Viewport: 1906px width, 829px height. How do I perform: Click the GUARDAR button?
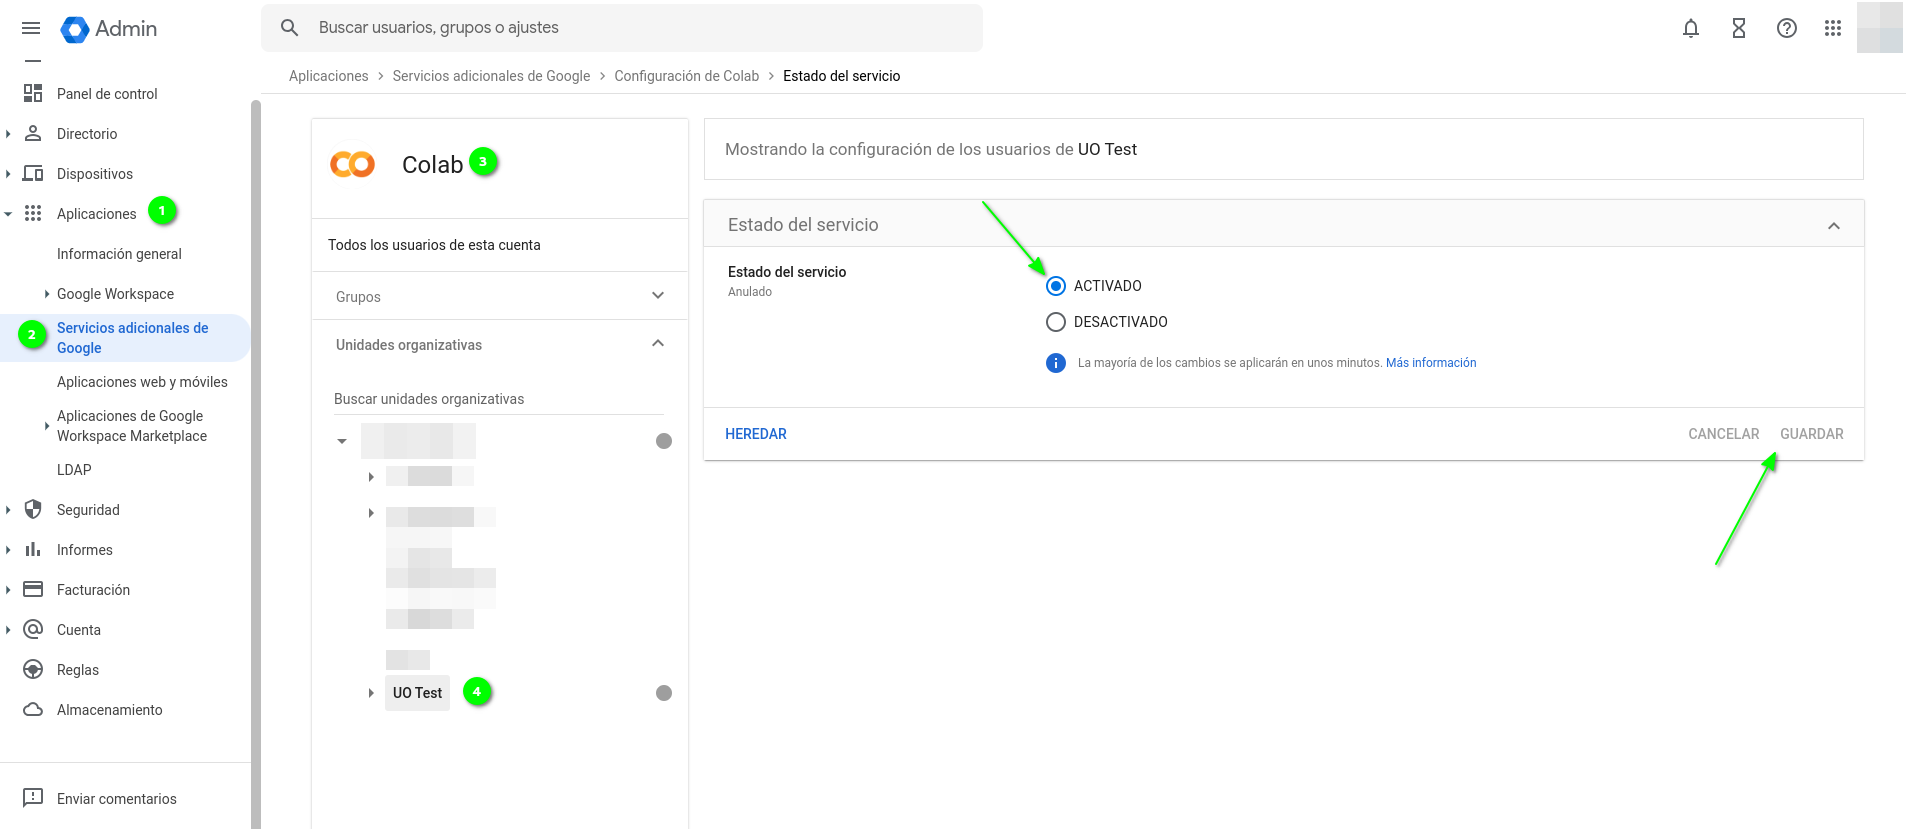(1811, 434)
